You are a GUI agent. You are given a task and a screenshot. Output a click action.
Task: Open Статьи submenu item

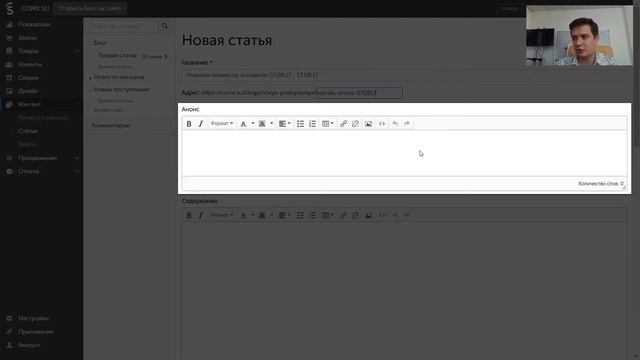click(x=28, y=131)
